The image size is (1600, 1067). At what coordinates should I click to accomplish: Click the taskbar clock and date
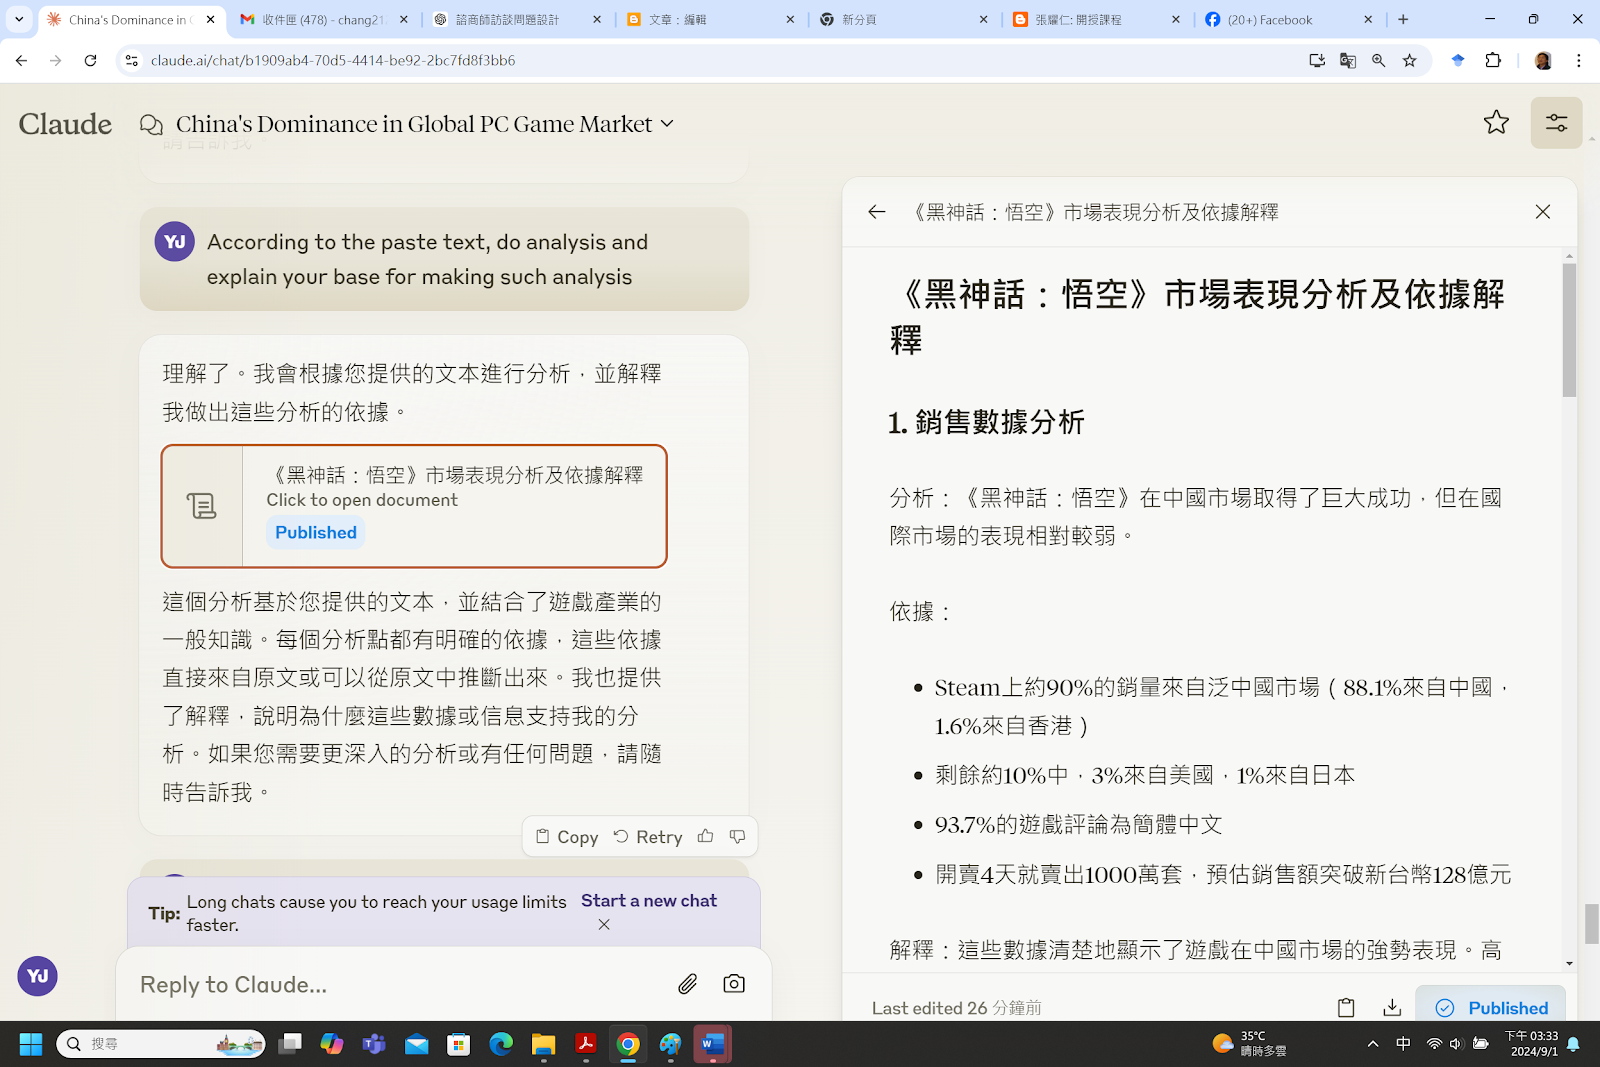pyautogui.click(x=1533, y=1044)
